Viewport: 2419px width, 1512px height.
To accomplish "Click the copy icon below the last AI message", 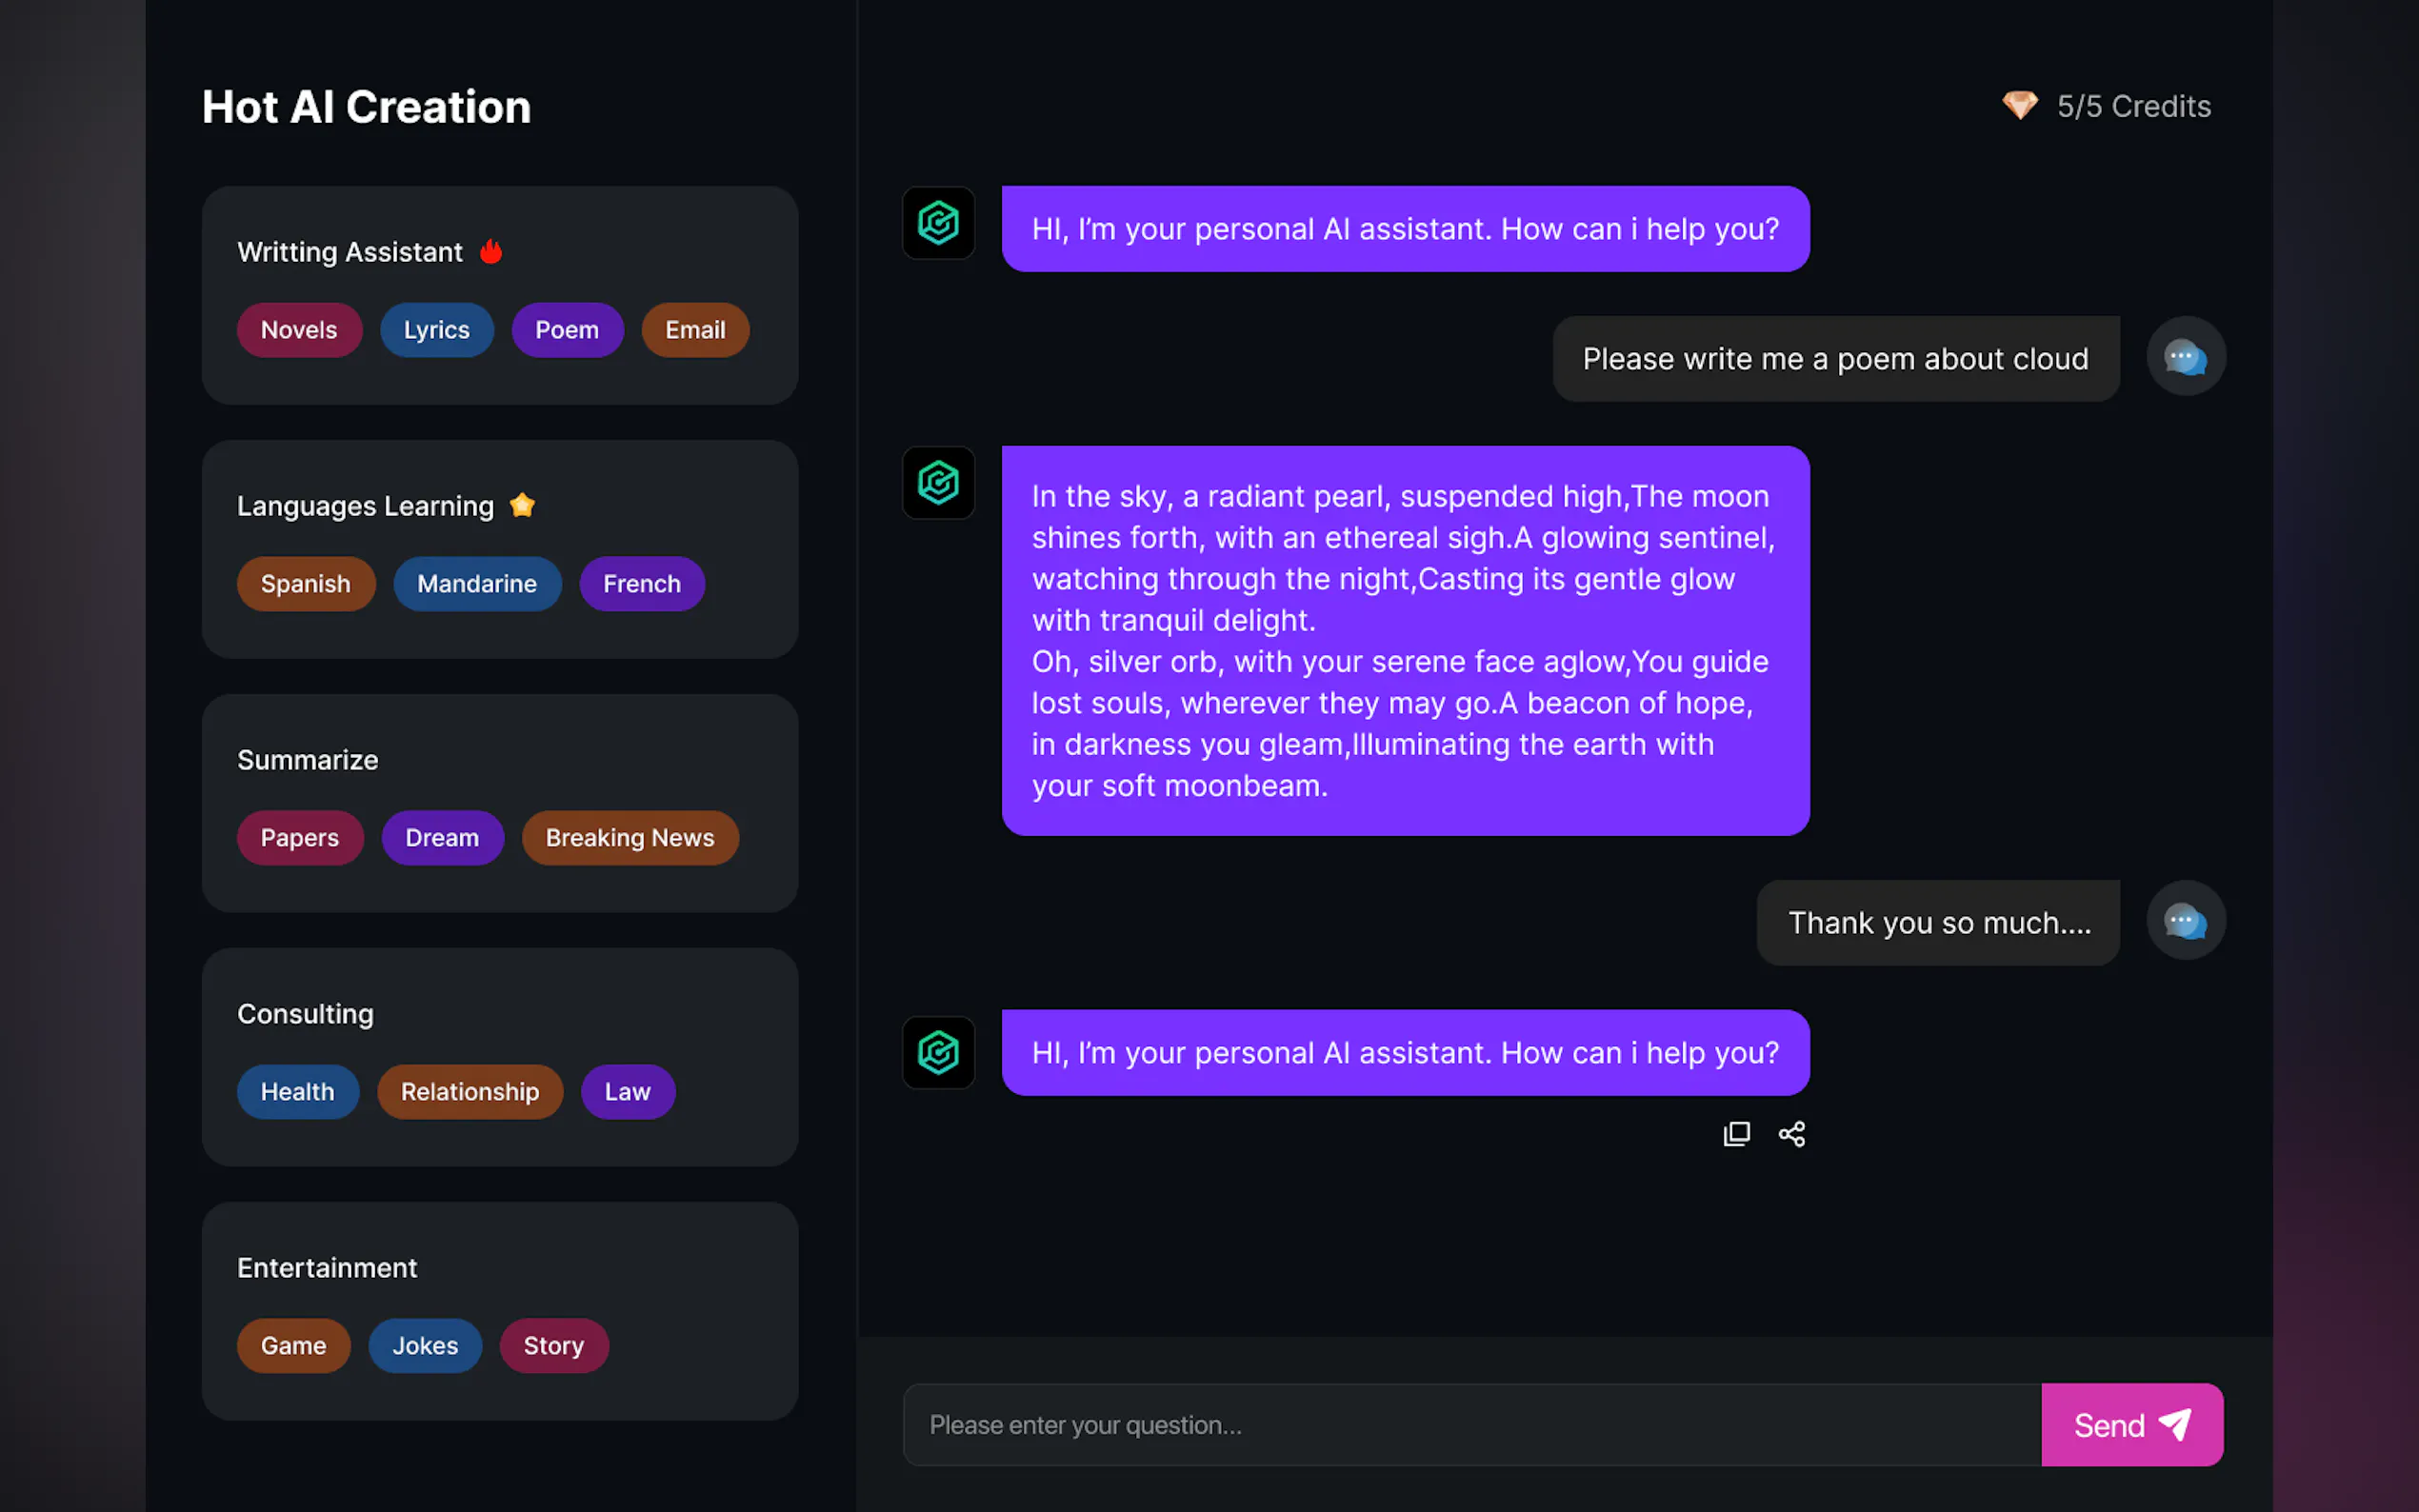I will coord(1737,1133).
